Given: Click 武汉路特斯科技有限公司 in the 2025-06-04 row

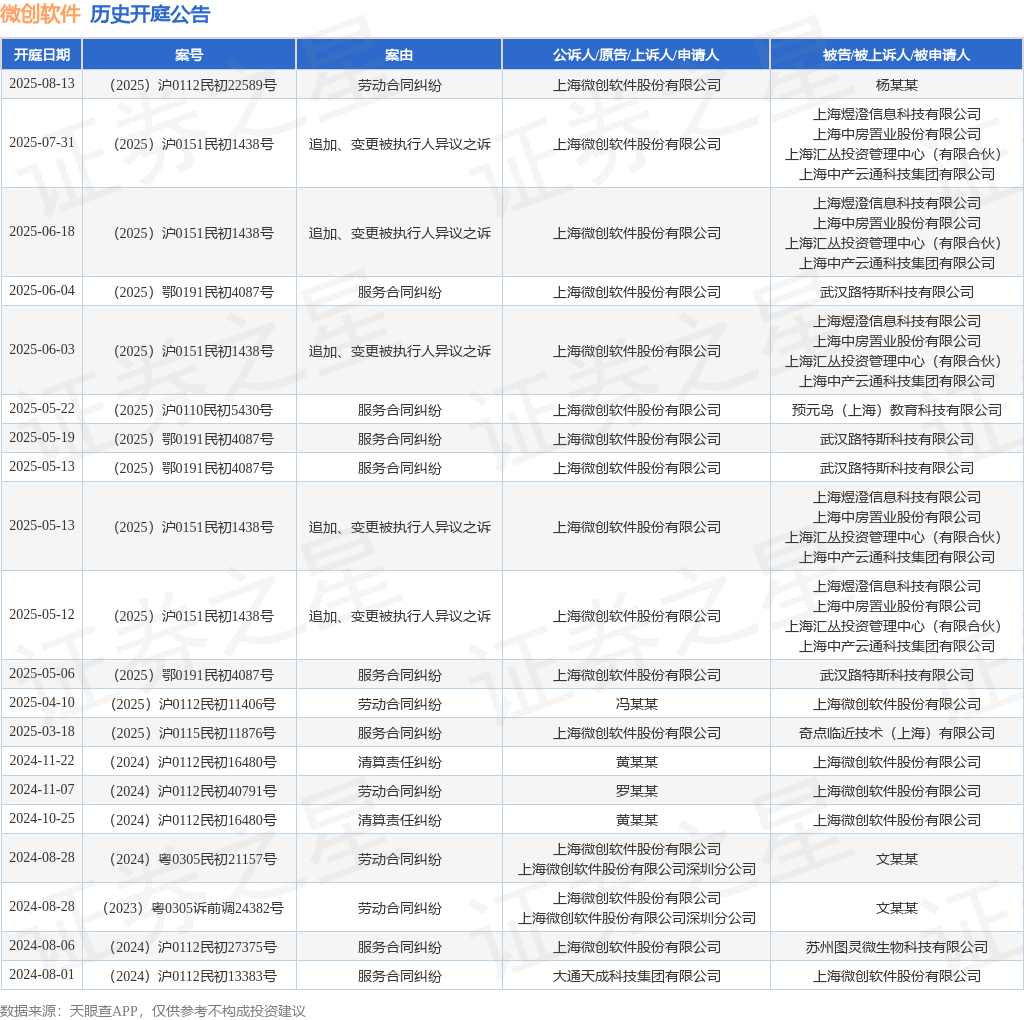Looking at the screenshot, I should click(x=897, y=292).
